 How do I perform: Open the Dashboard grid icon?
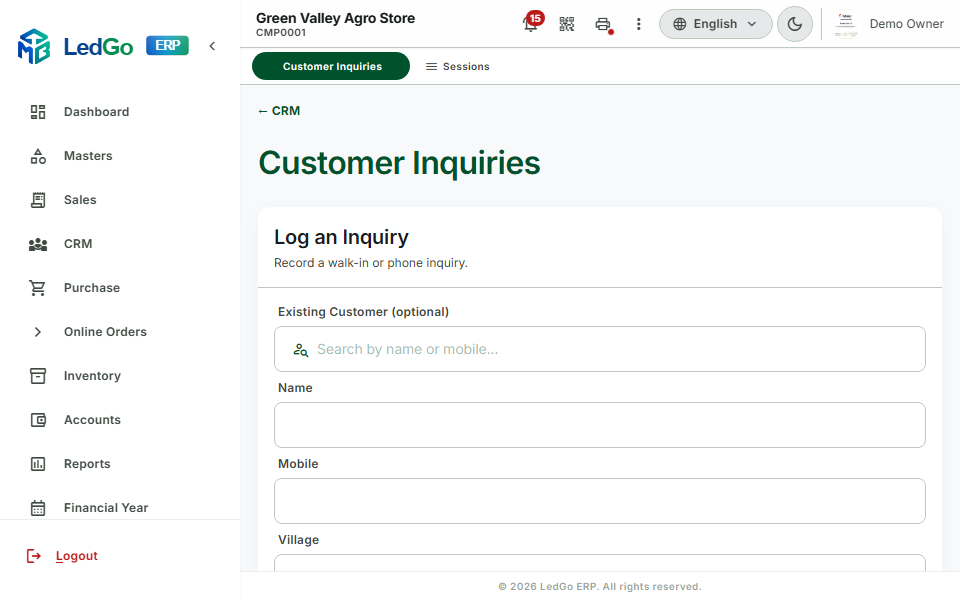38,111
